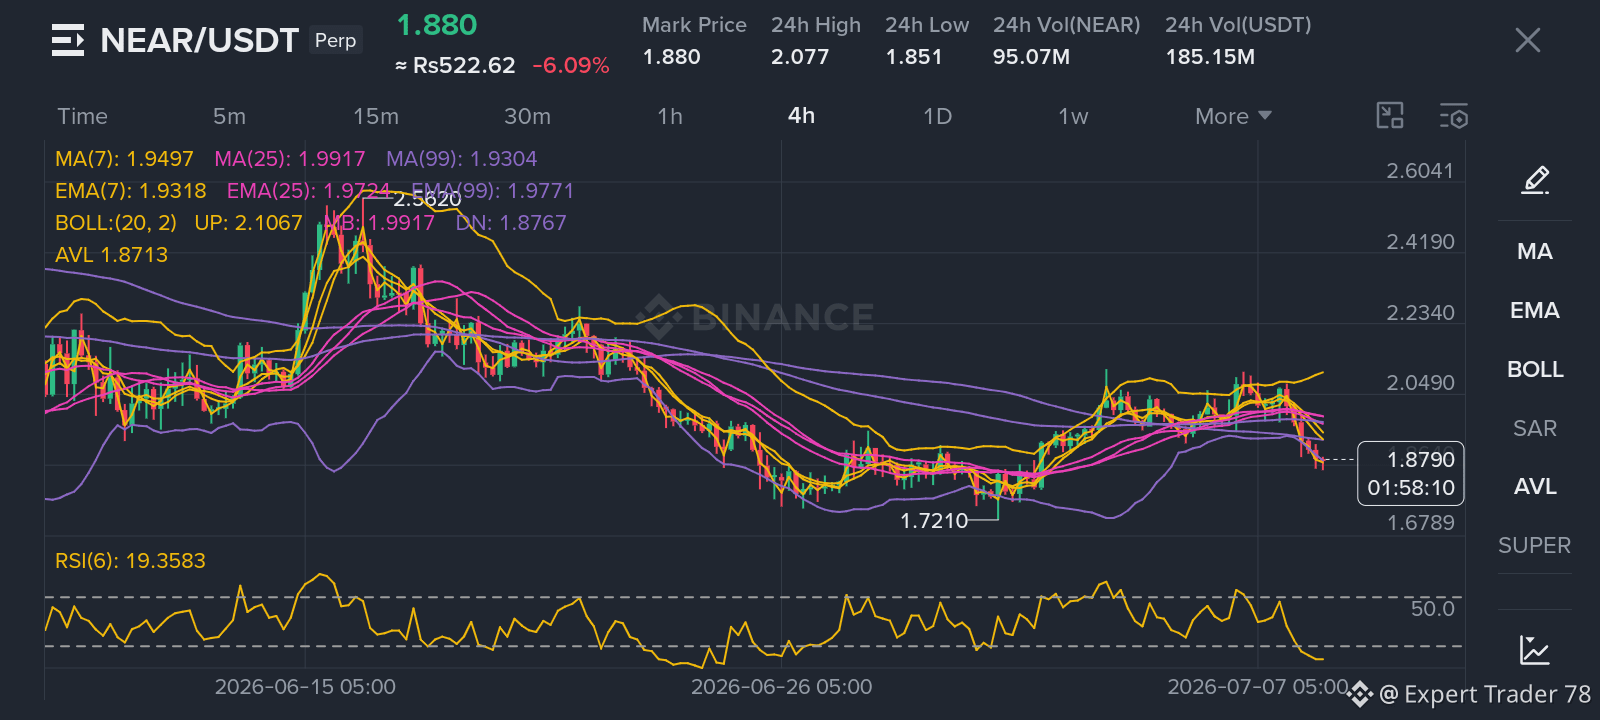
Task: Click the RSI(6): 19.3583 legend
Action: pyautogui.click(x=130, y=561)
